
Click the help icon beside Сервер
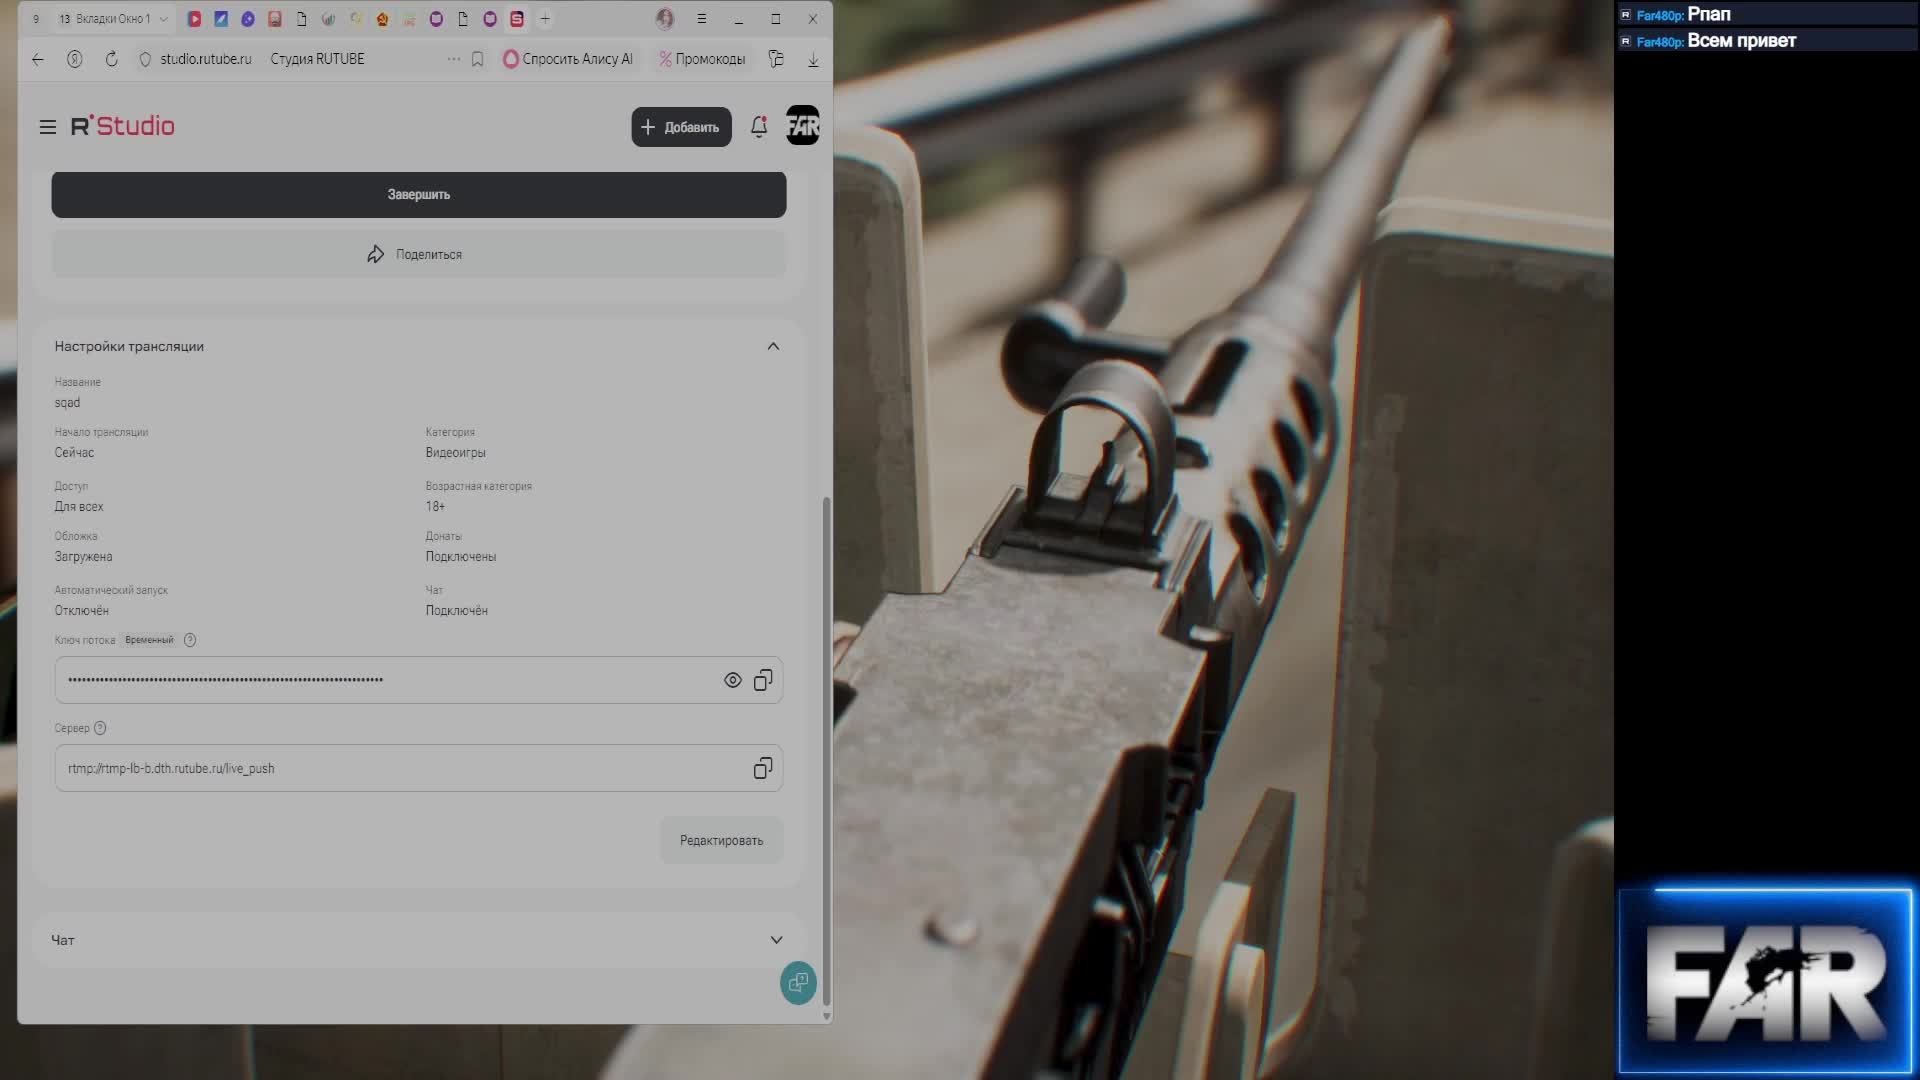(x=100, y=728)
